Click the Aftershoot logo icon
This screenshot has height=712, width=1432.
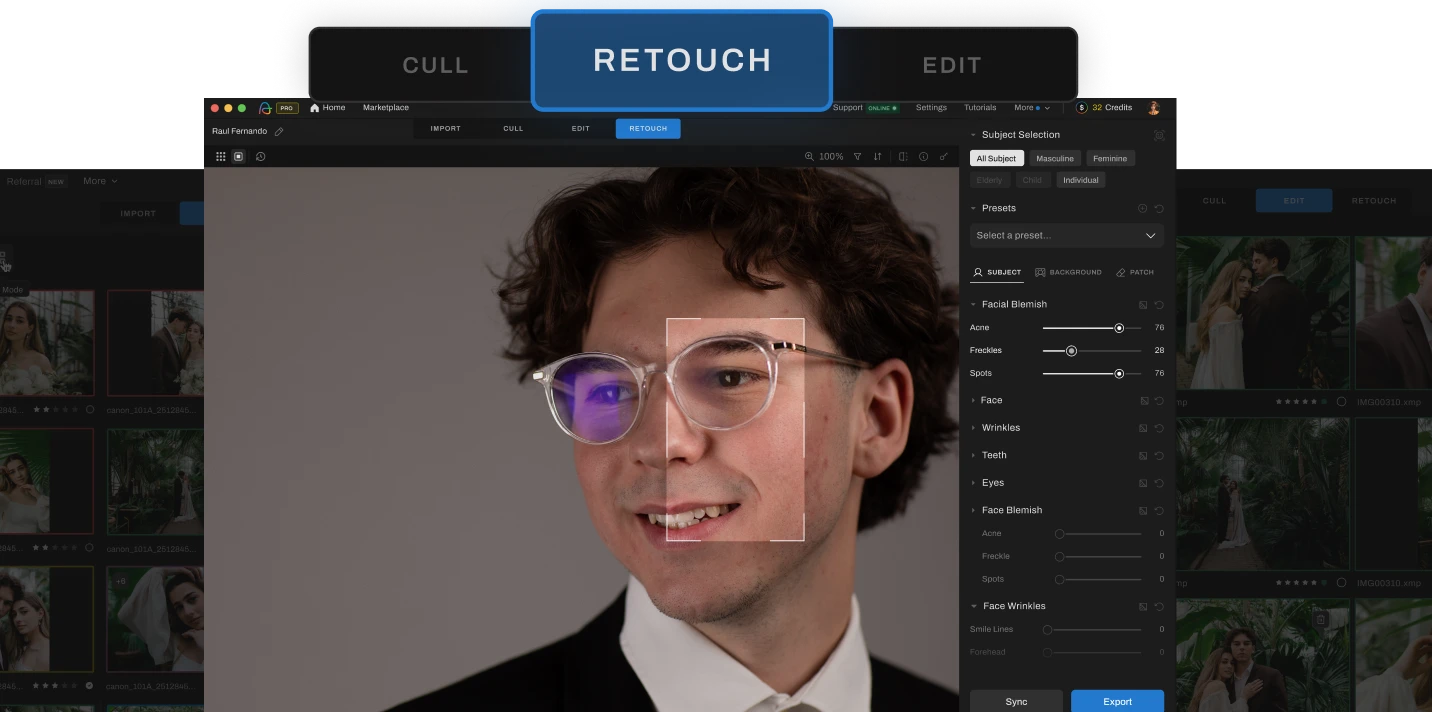click(x=265, y=108)
